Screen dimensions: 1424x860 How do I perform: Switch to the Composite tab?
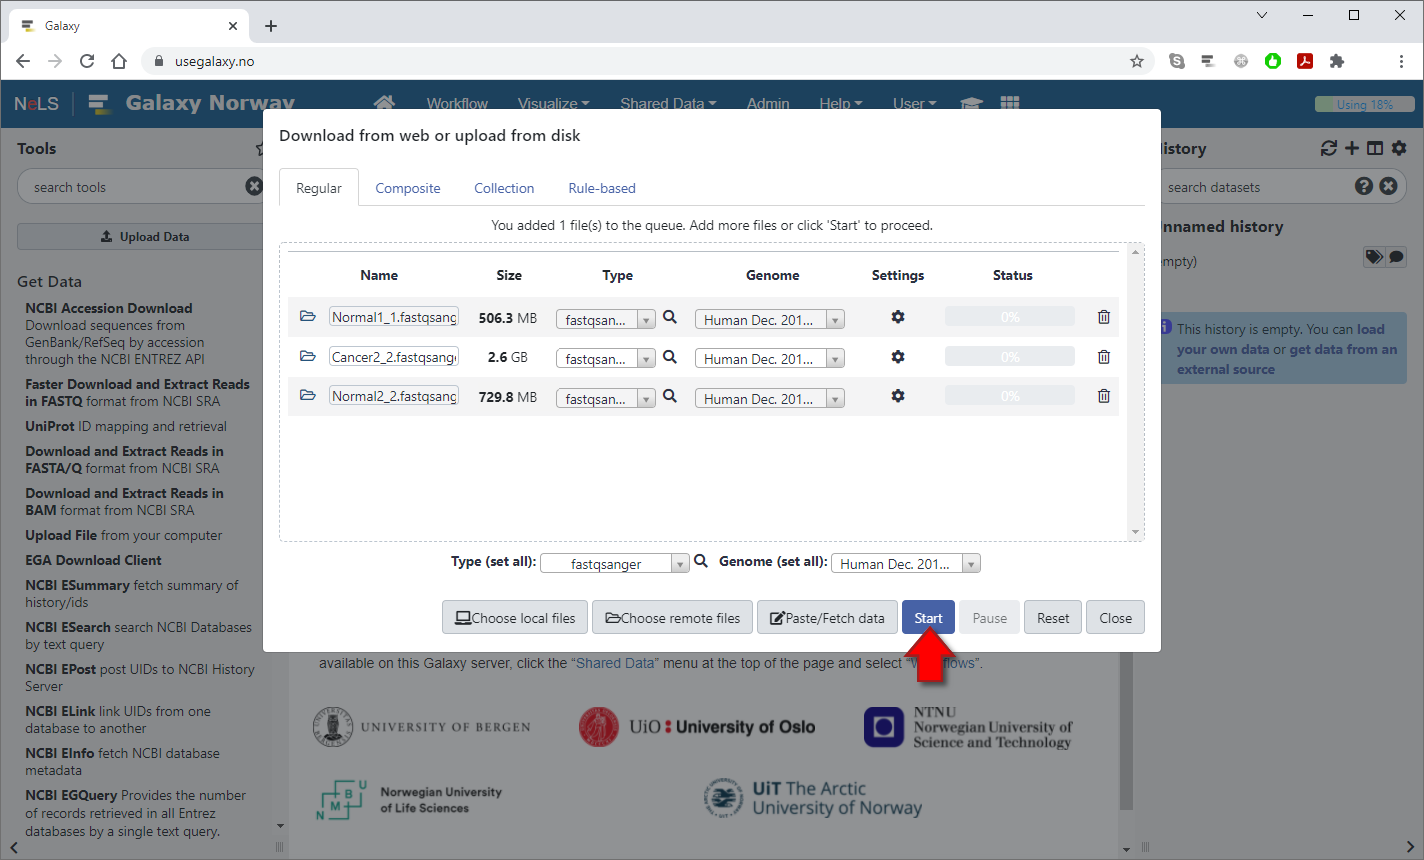point(408,188)
